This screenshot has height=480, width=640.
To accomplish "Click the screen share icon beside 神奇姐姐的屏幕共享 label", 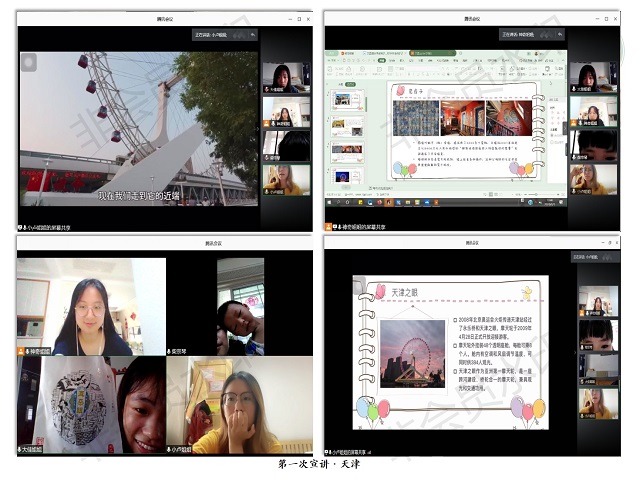I will (x=328, y=227).
